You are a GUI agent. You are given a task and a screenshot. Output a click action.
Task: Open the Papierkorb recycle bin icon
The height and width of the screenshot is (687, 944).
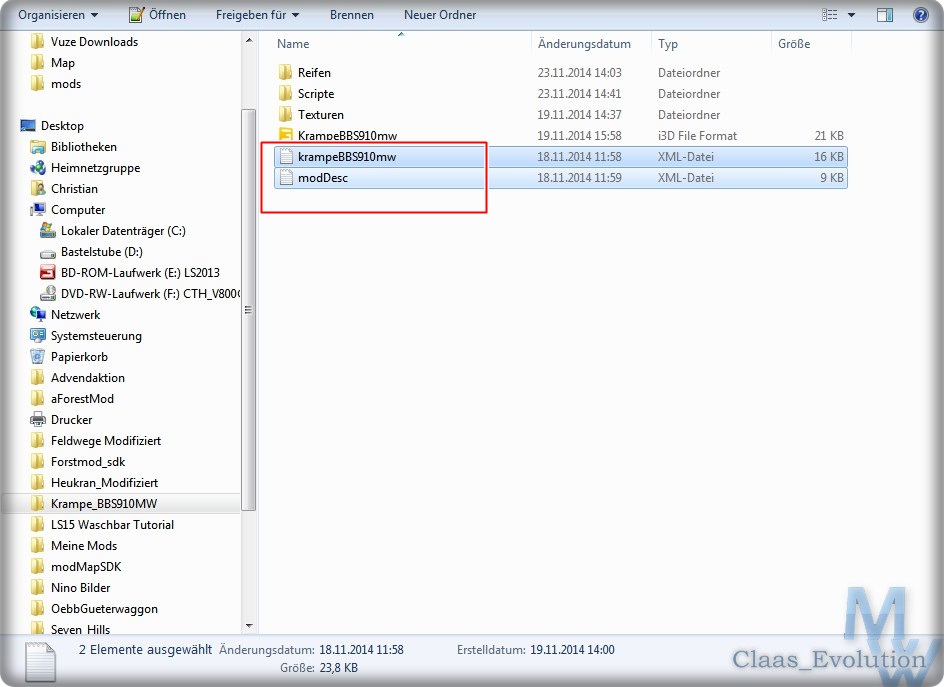(38, 357)
